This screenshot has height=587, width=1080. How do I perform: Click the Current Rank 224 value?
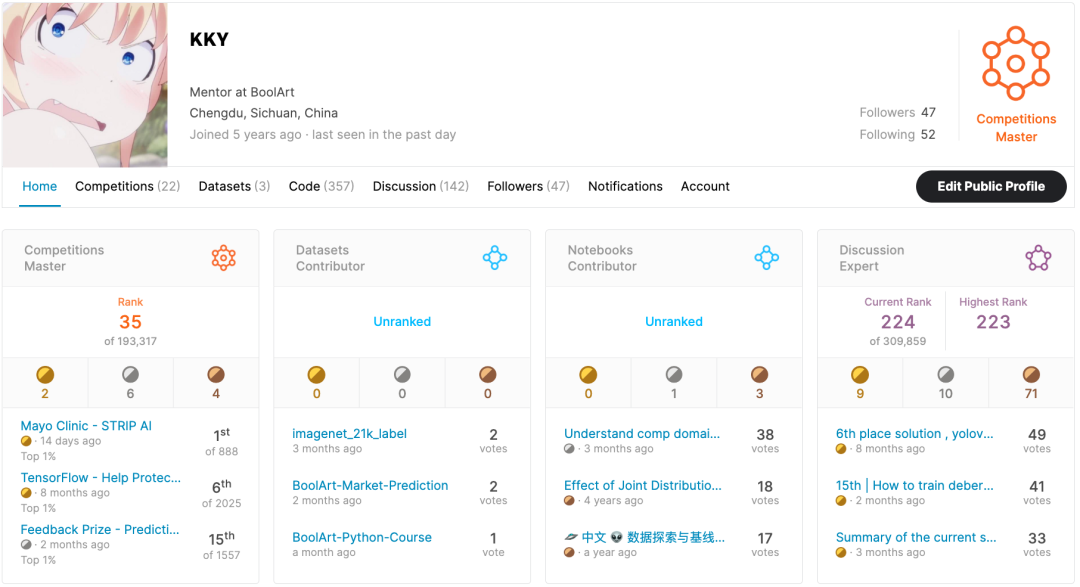[x=897, y=322]
